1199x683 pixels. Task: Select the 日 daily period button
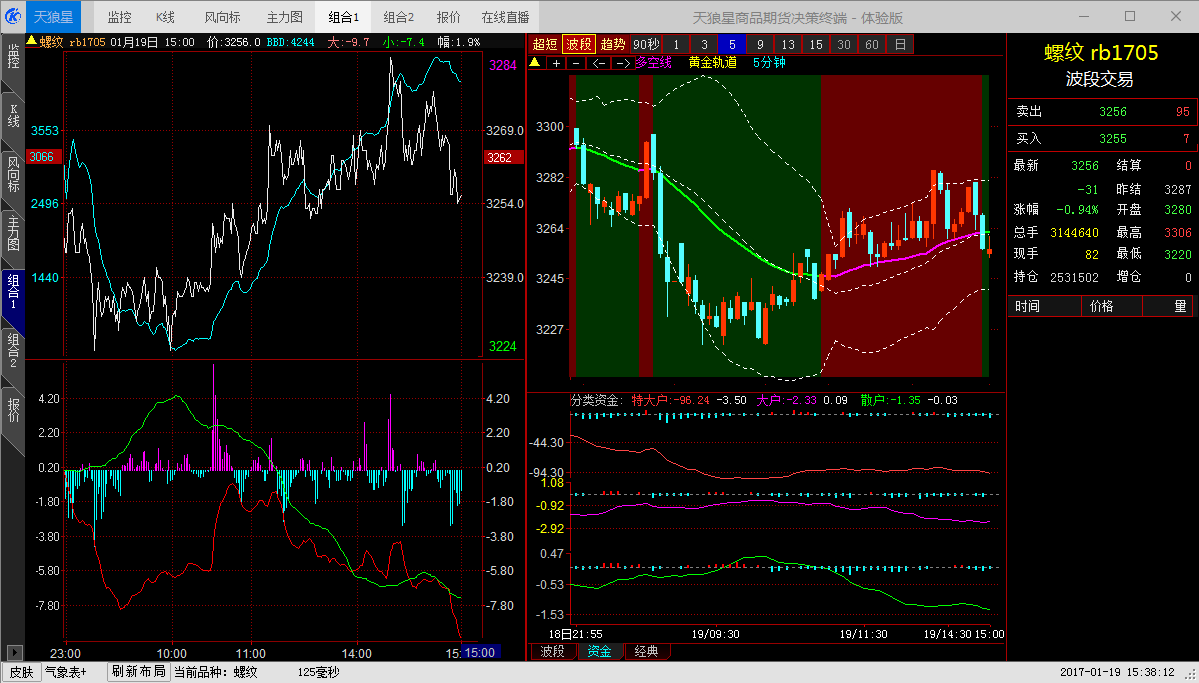tap(900, 44)
